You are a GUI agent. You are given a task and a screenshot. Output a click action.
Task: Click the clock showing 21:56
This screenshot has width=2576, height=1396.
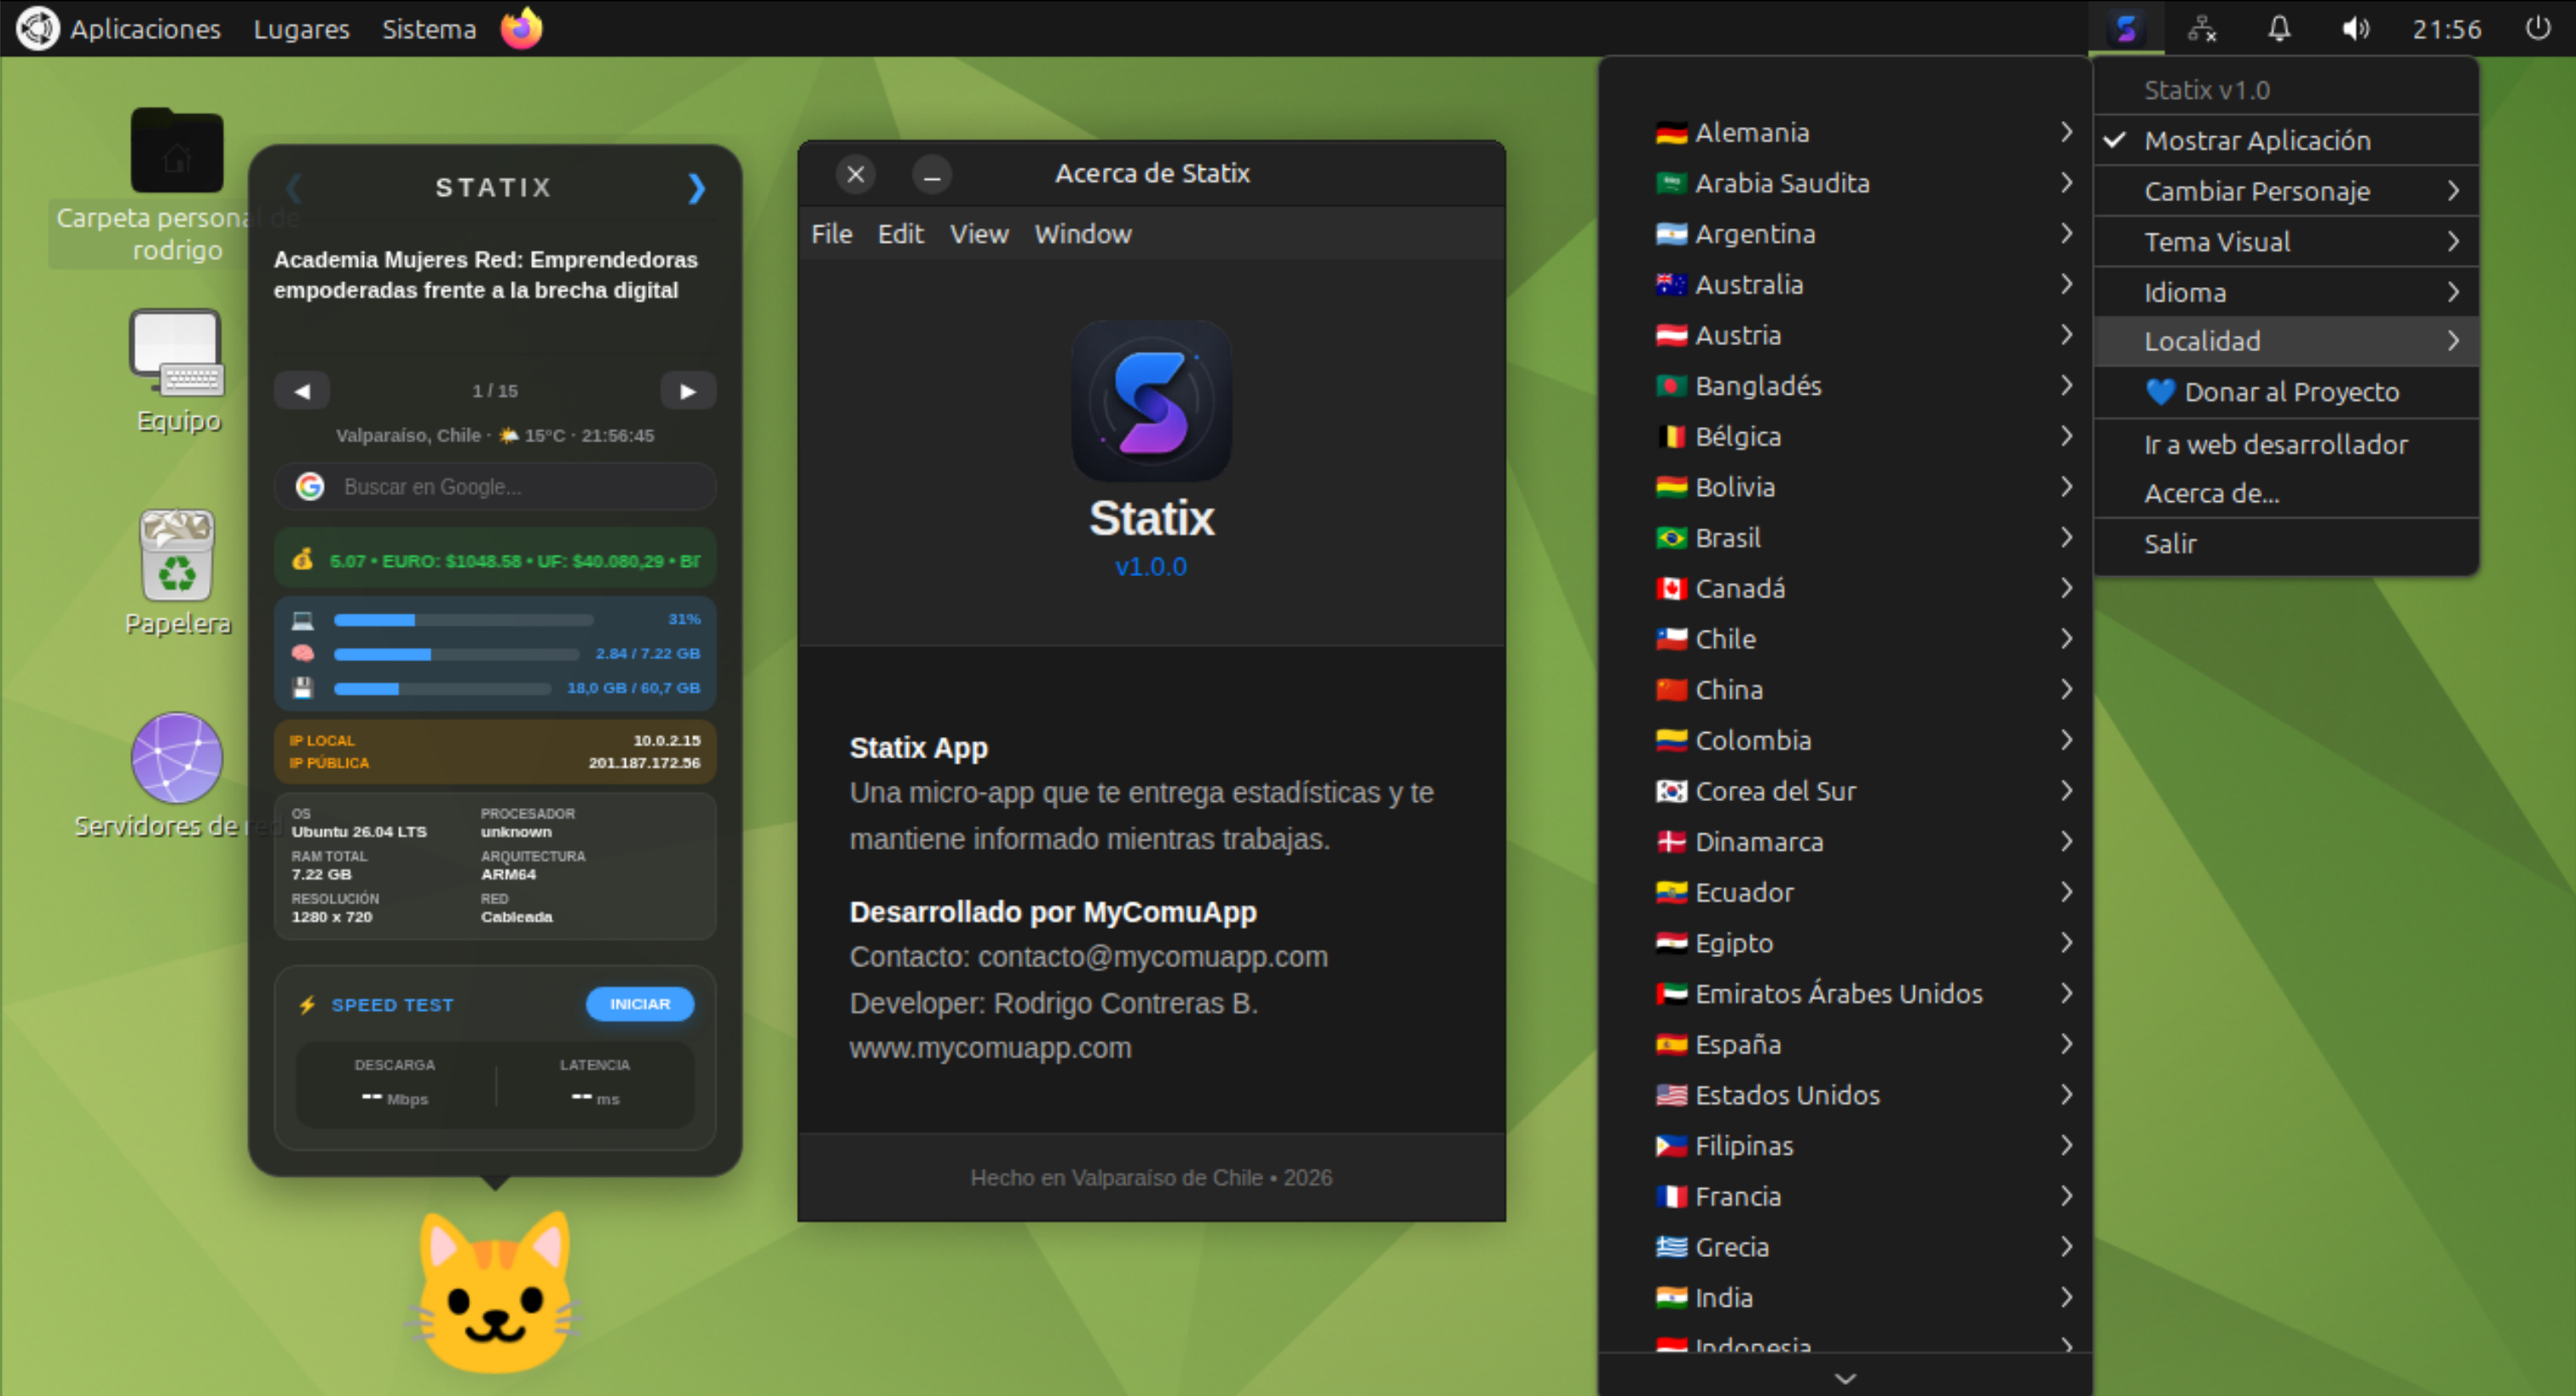[2446, 29]
